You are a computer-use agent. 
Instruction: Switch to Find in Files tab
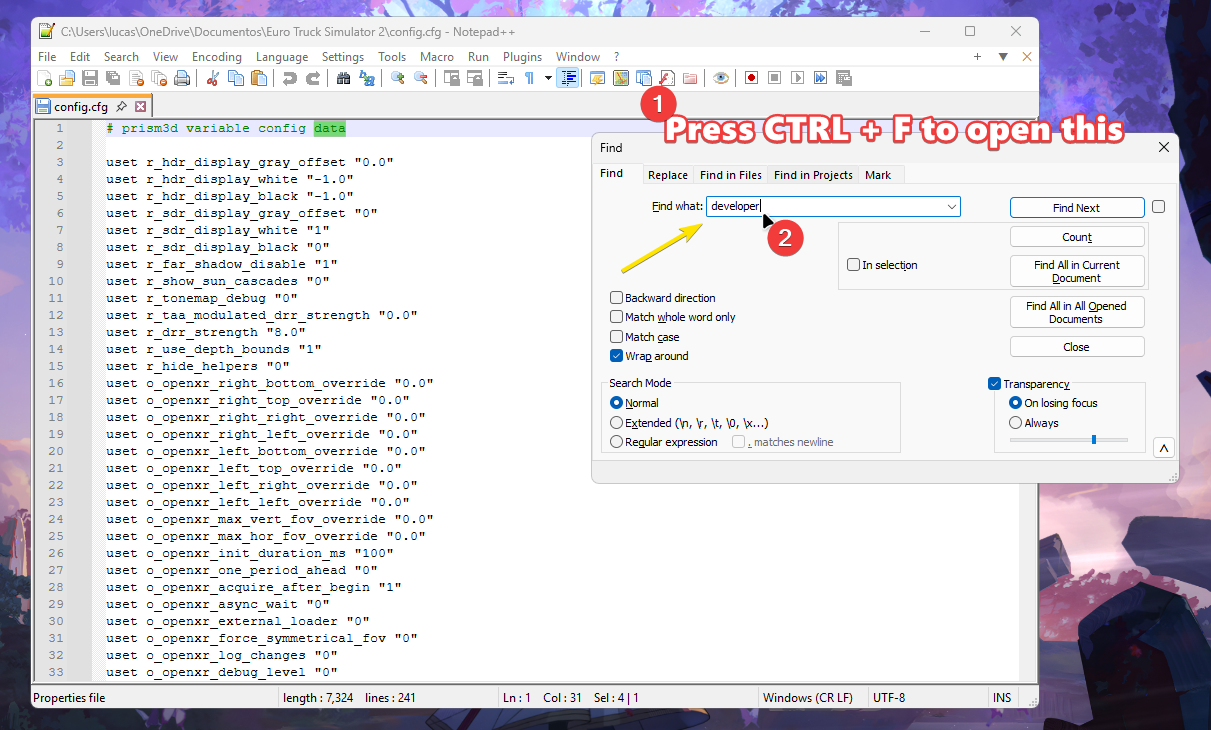[732, 175]
